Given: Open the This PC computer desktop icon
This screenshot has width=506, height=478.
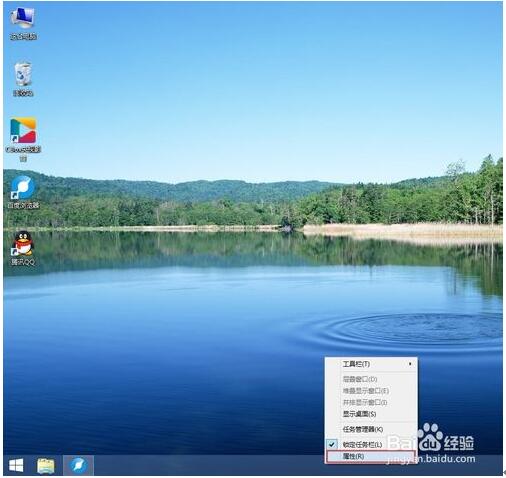Looking at the screenshot, I should (22, 23).
